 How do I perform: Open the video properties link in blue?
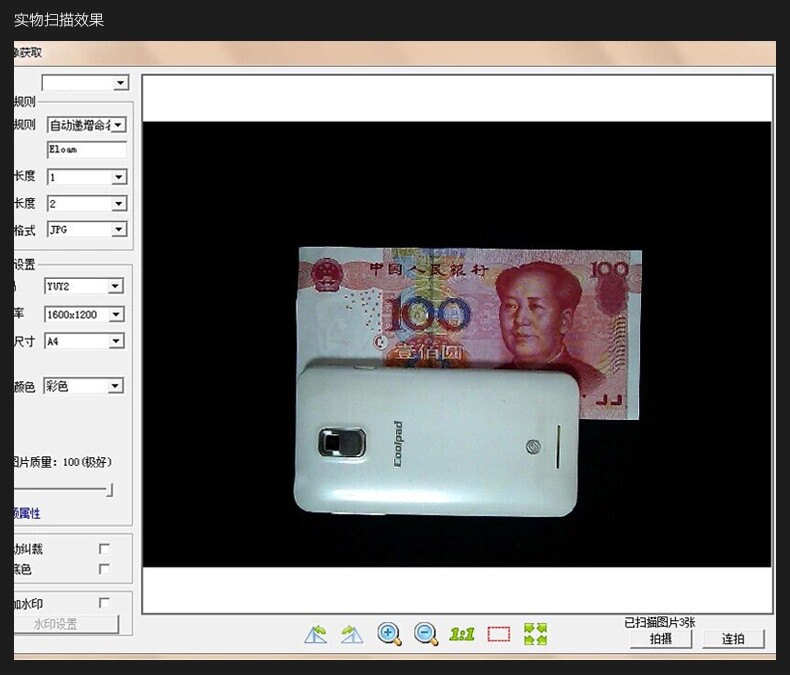[27, 513]
